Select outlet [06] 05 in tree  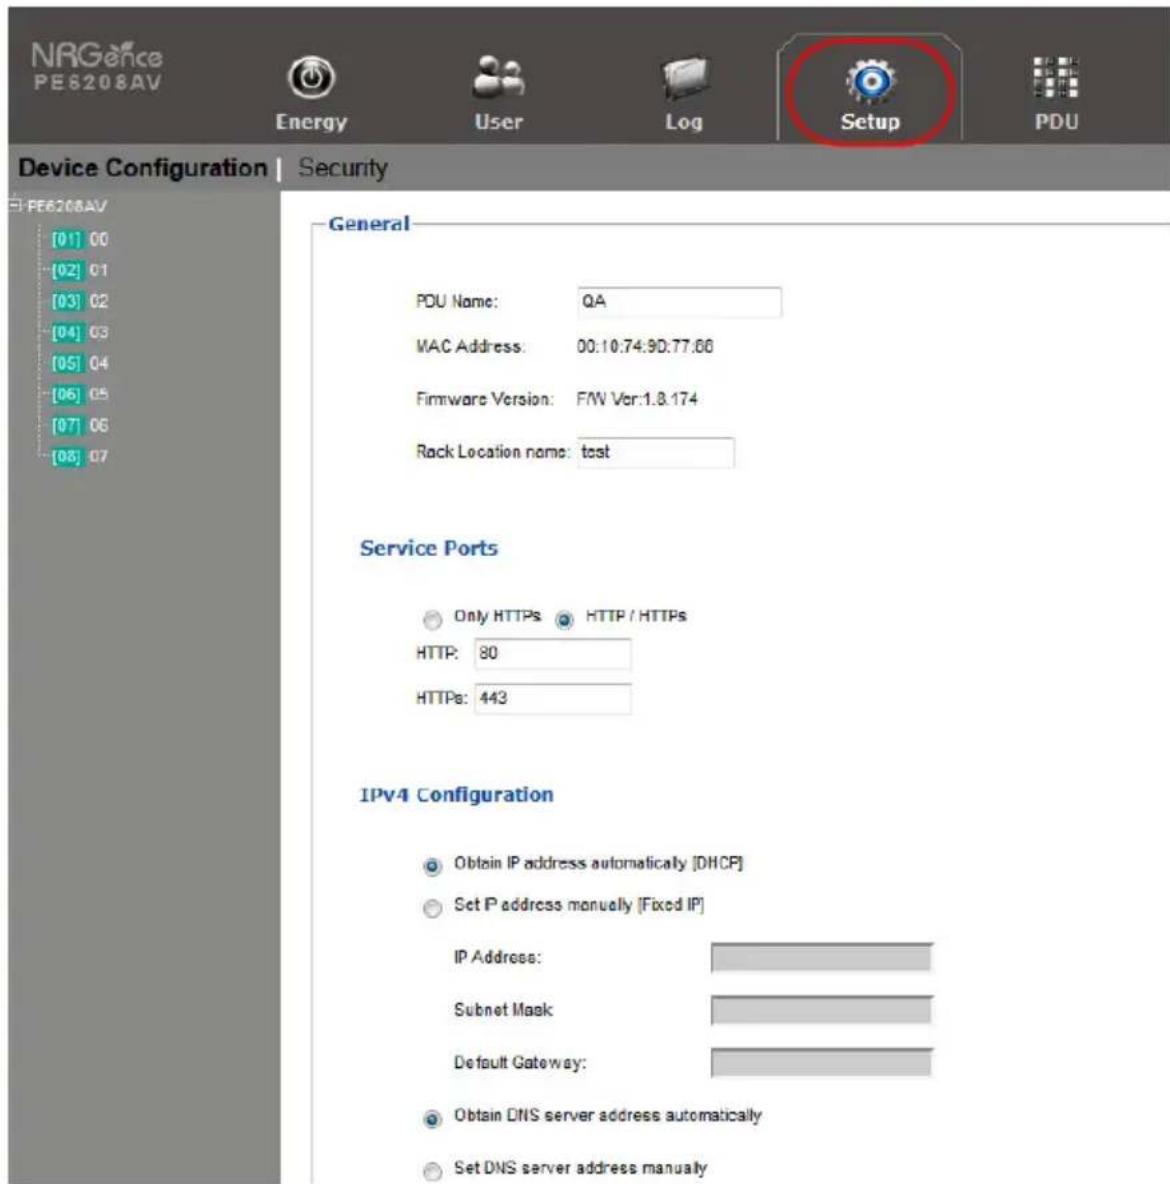pos(79,394)
